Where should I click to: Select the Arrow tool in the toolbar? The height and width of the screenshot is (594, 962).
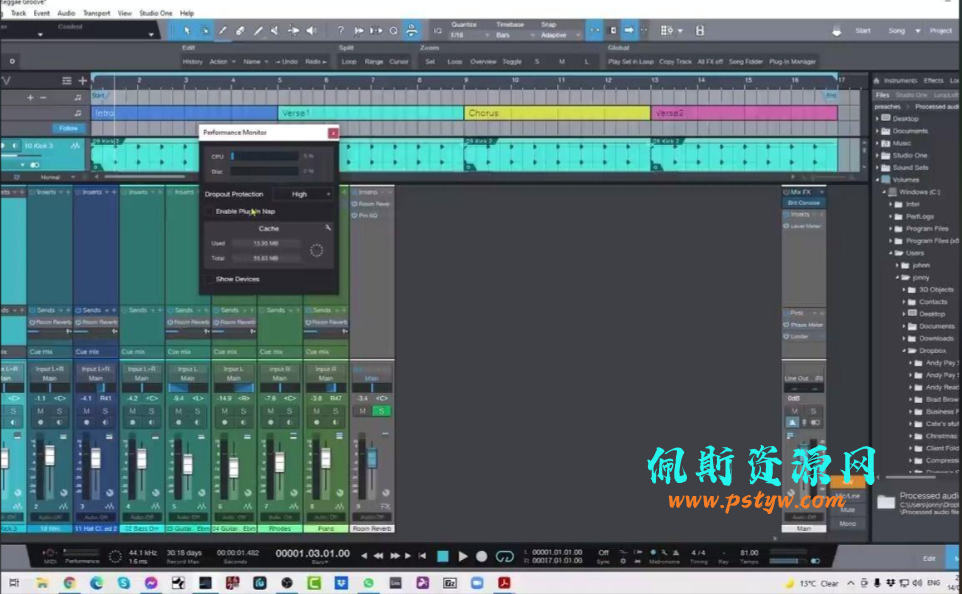point(187,30)
